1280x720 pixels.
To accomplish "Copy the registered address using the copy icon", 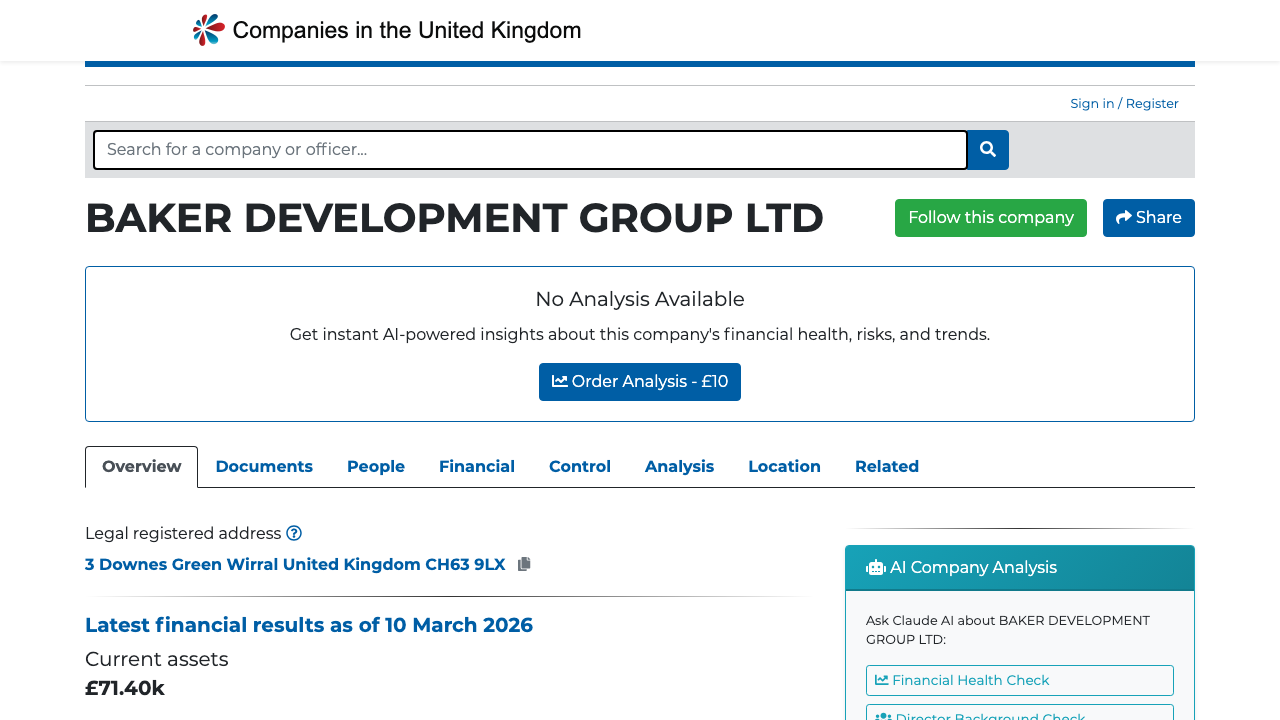I will tap(523, 563).
